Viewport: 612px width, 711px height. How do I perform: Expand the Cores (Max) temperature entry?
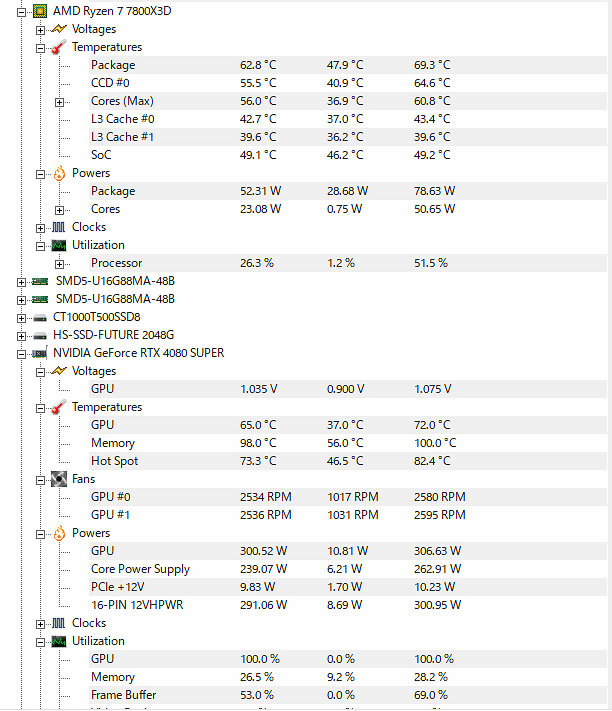point(59,102)
